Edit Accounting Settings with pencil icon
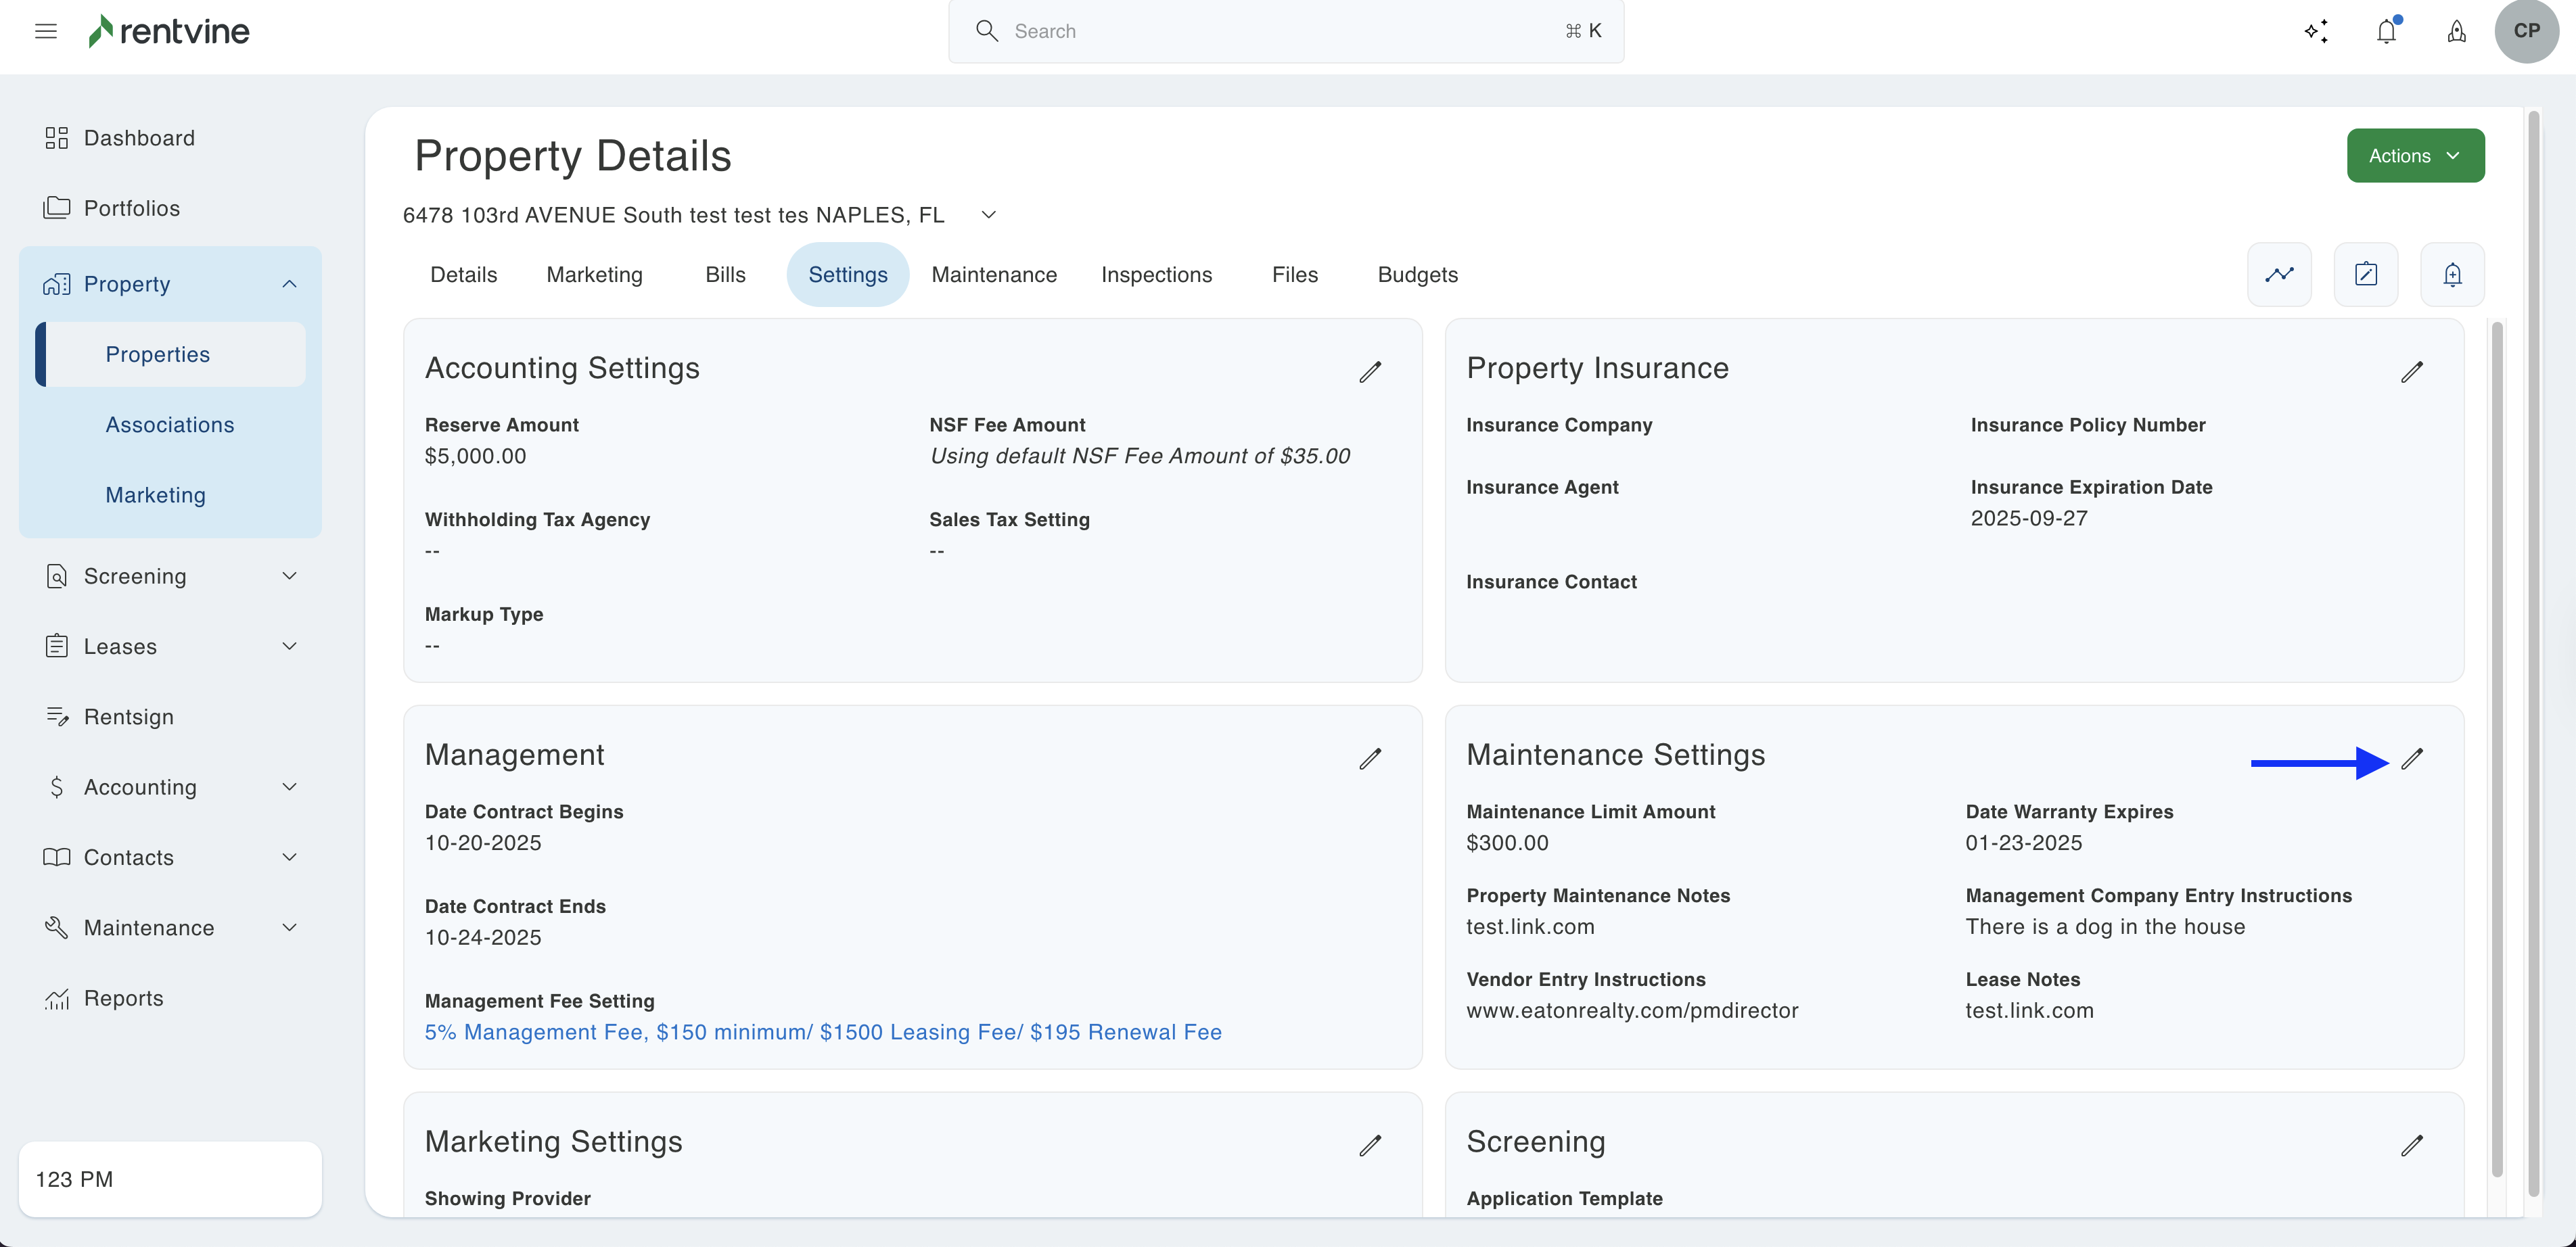Viewport: 2576px width, 1247px height. tap(1370, 372)
